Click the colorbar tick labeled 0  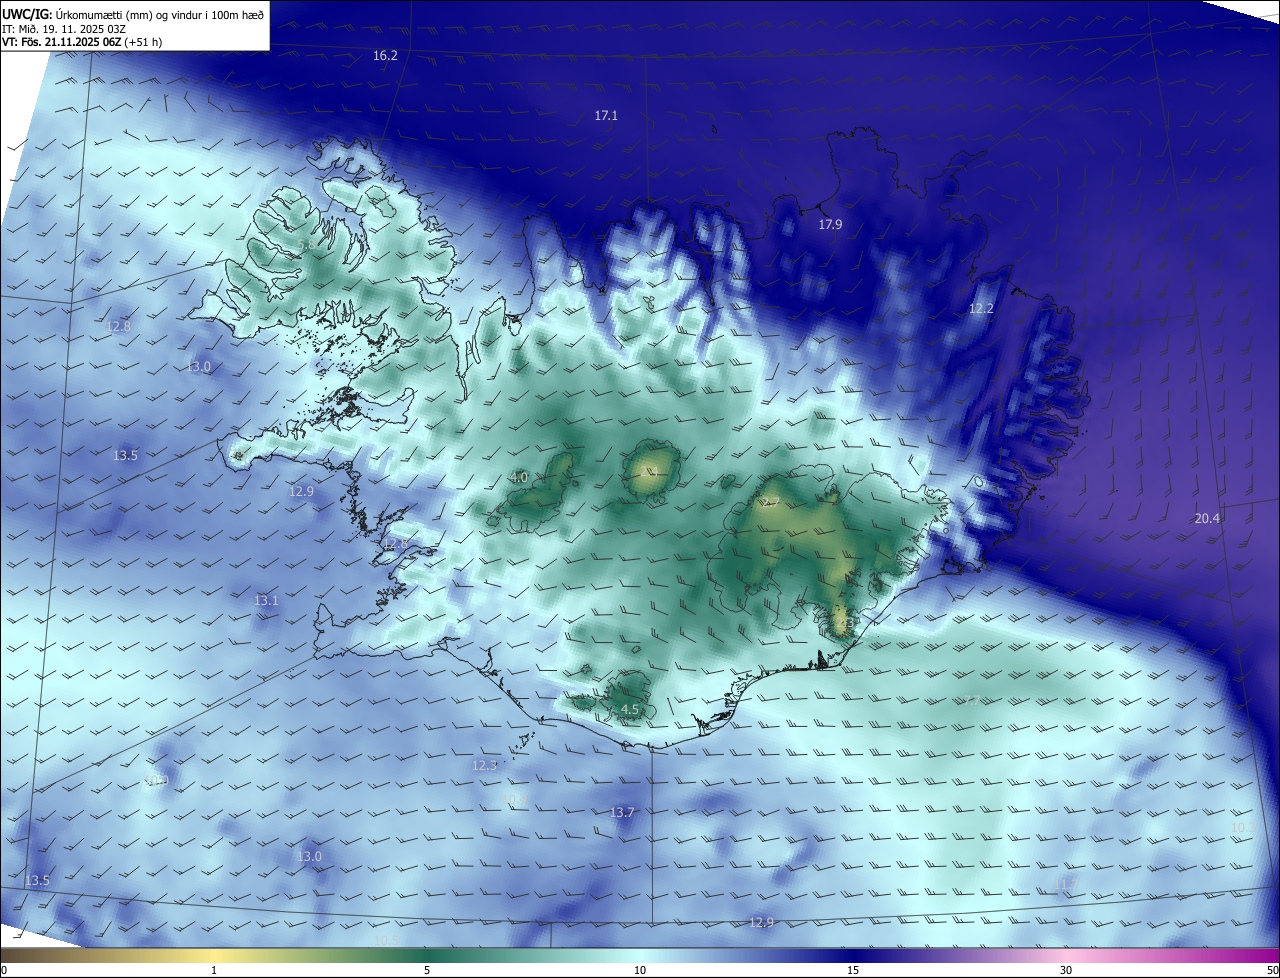(4, 971)
